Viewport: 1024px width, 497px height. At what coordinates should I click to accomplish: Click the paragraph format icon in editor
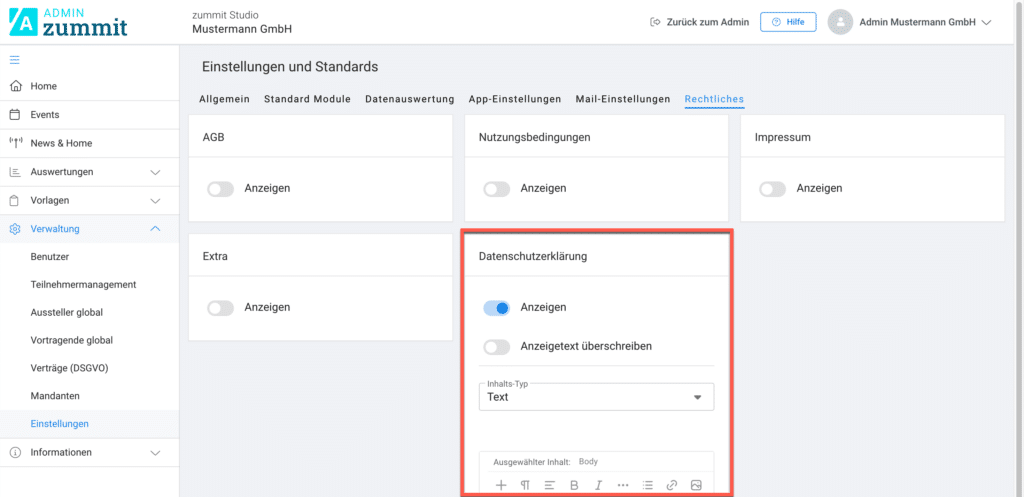tap(525, 485)
